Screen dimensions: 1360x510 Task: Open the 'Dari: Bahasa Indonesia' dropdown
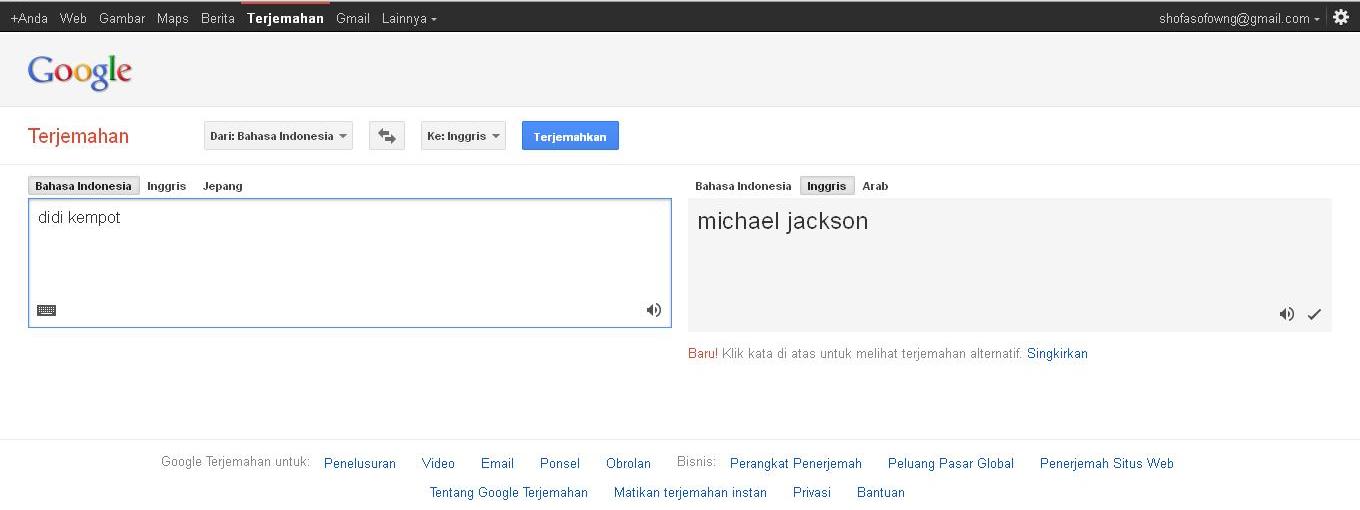coord(279,136)
